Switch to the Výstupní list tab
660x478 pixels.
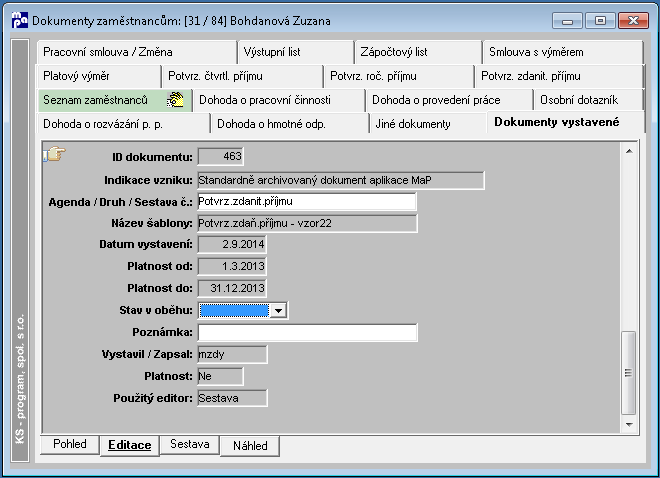point(295,52)
